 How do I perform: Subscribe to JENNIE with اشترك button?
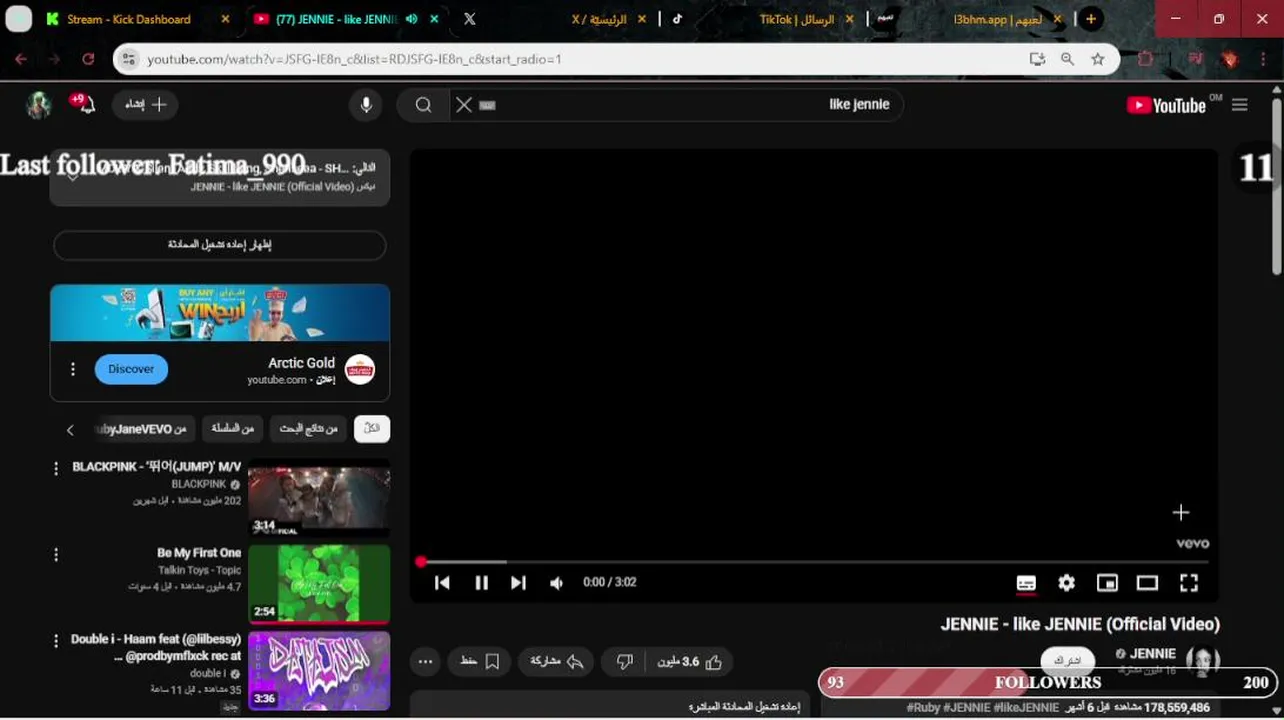click(x=1067, y=661)
